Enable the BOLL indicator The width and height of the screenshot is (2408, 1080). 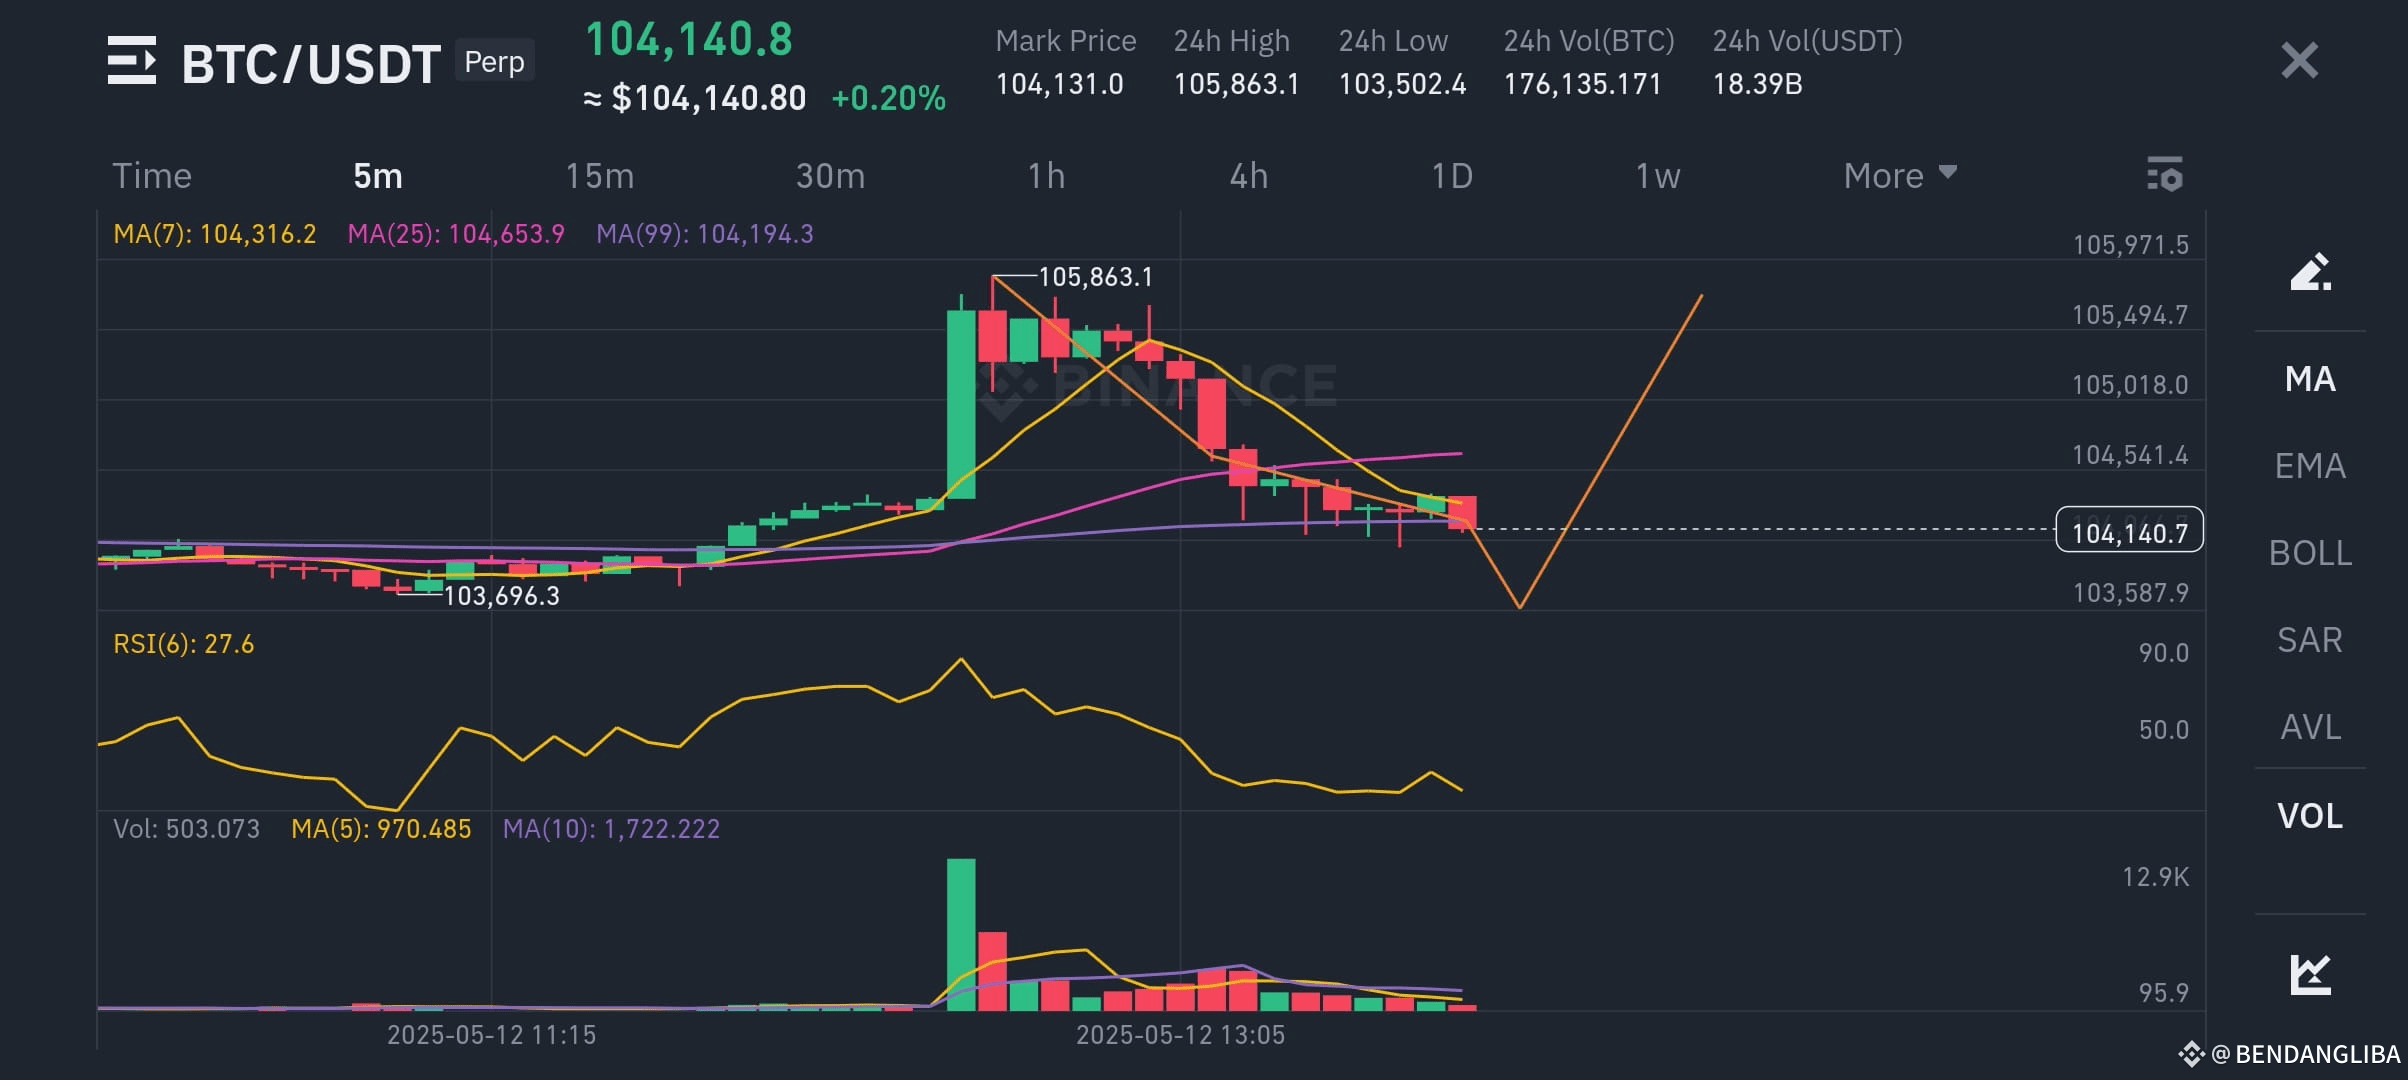click(2310, 553)
